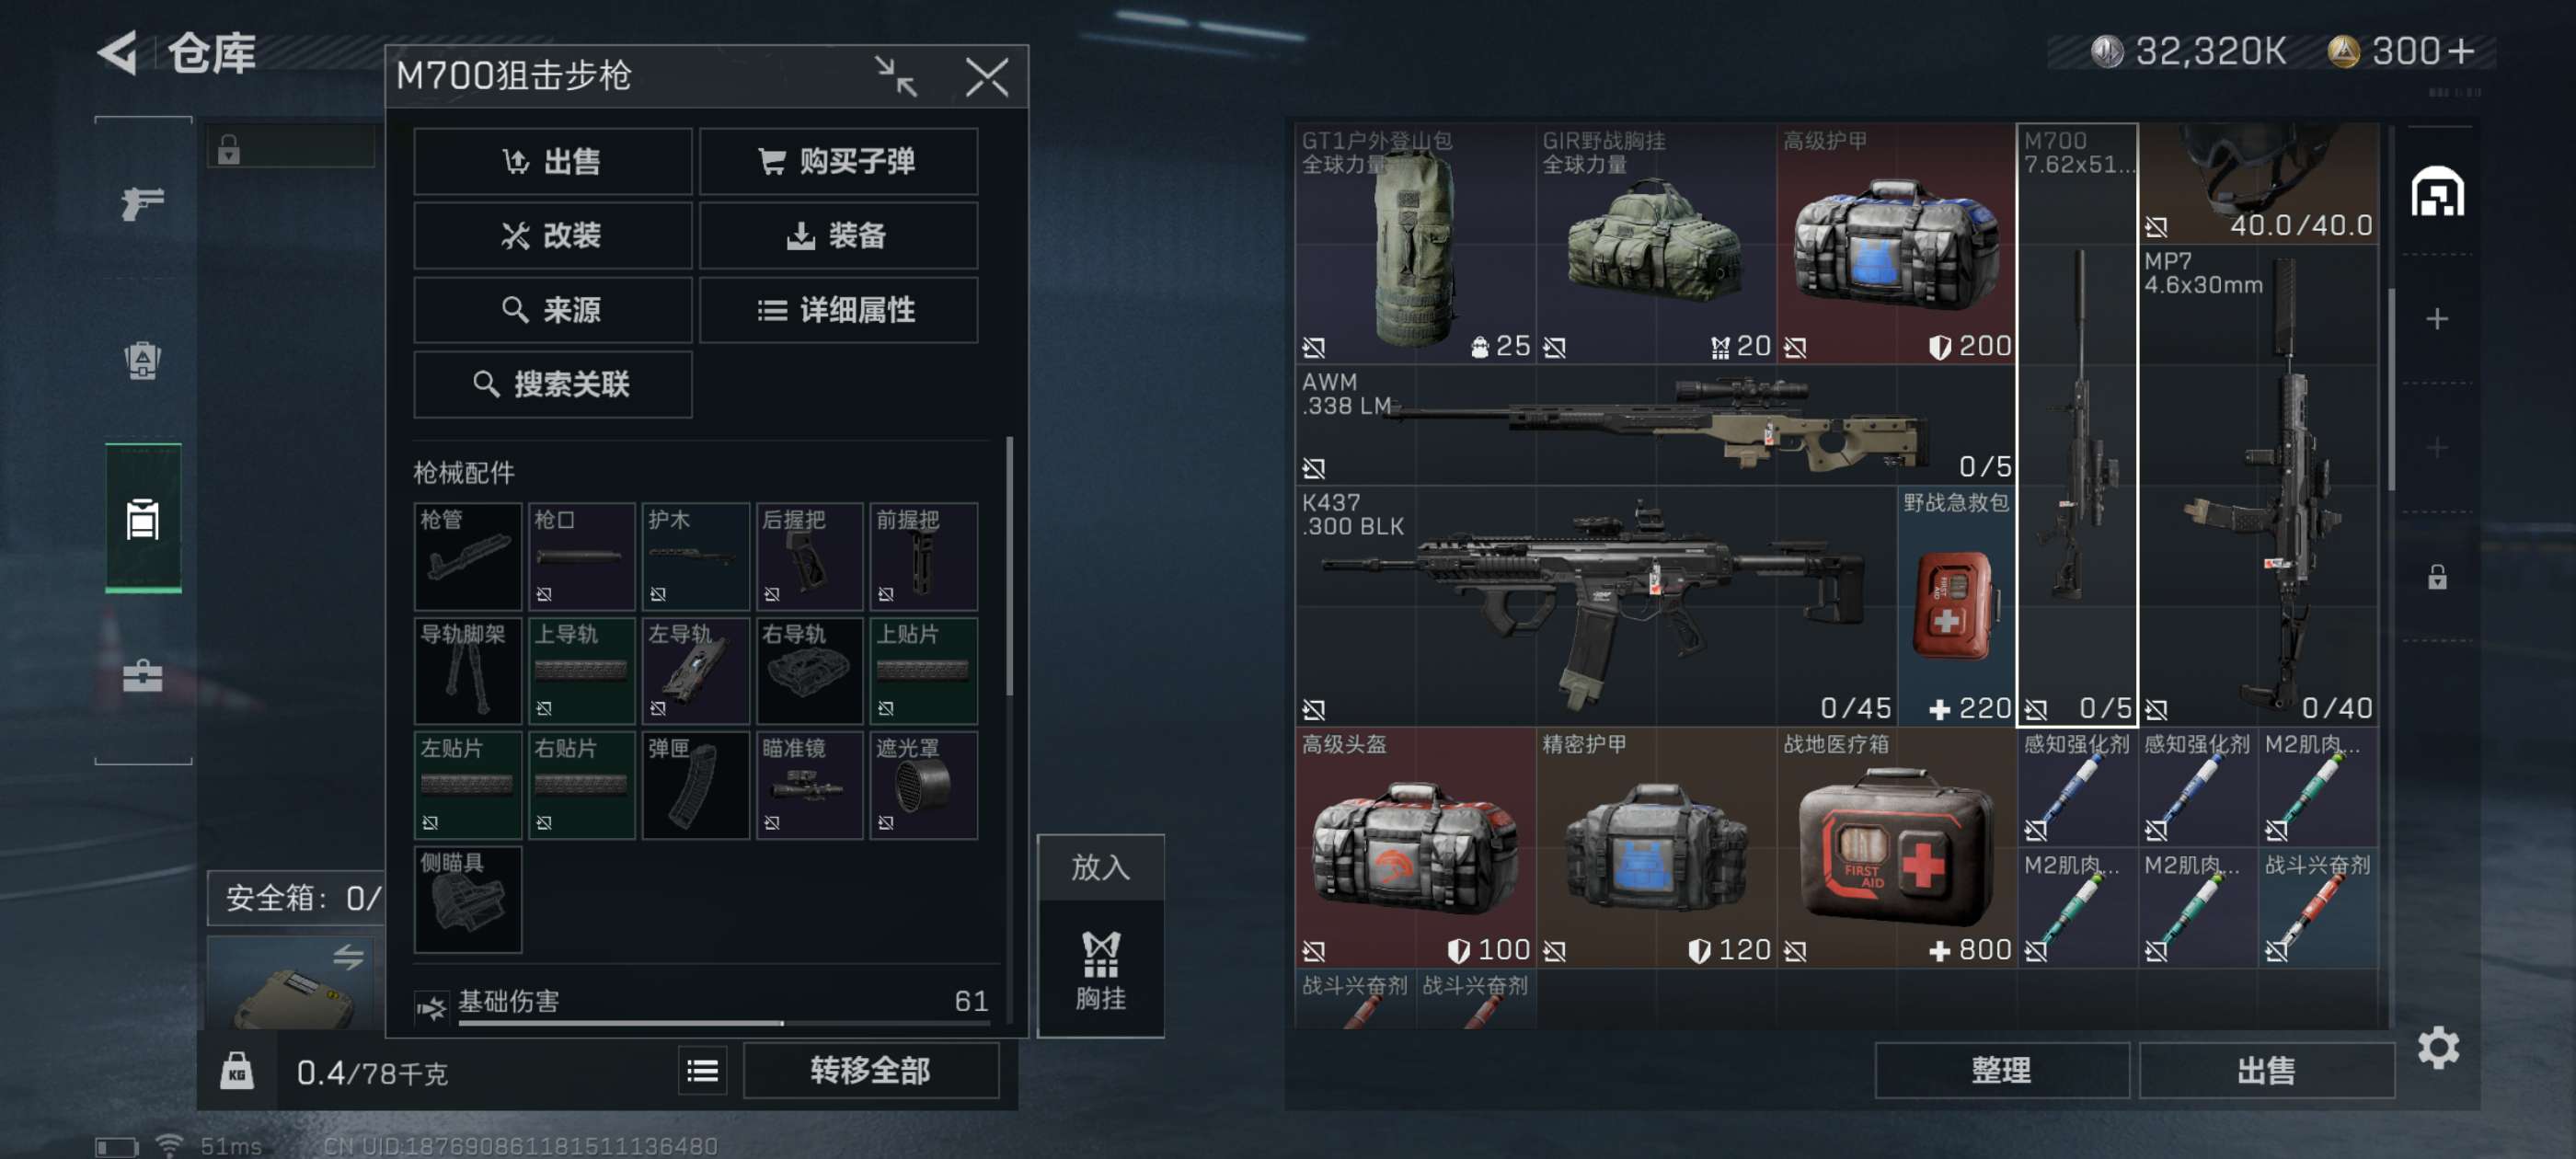Image resolution: width=2576 pixels, height=1159 pixels.
Task: Open 详细属性 detailed attributes
Action: pos(838,310)
